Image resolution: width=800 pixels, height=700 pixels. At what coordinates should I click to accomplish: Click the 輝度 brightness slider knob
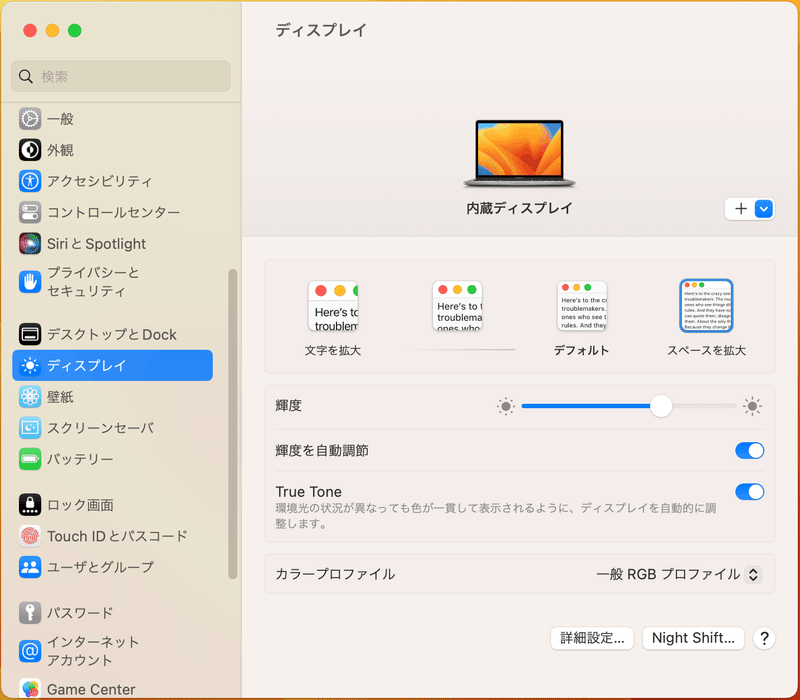tap(661, 406)
